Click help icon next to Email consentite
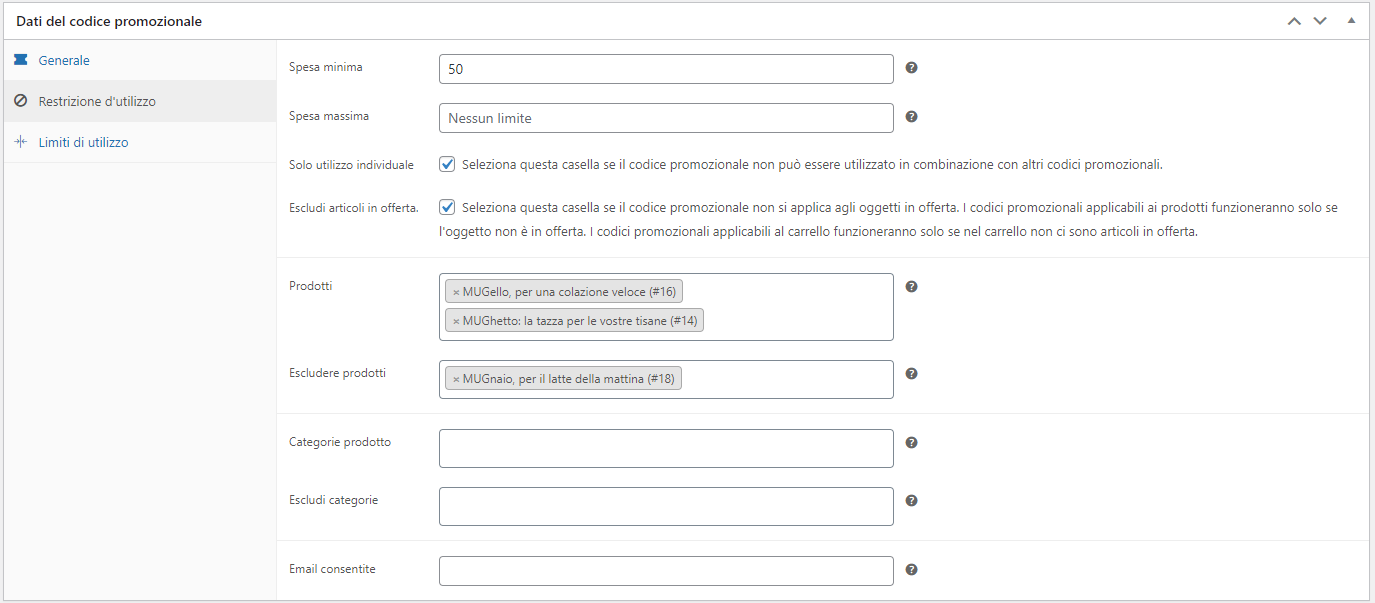1375x603 pixels. pyautogui.click(x=911, y=570)
